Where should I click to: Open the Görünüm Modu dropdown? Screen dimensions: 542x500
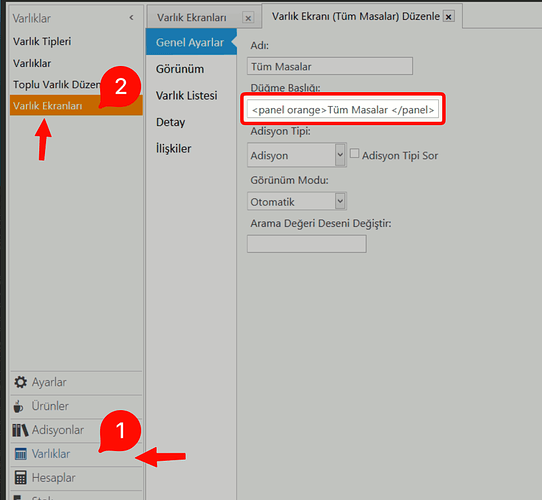coord(340,201)
